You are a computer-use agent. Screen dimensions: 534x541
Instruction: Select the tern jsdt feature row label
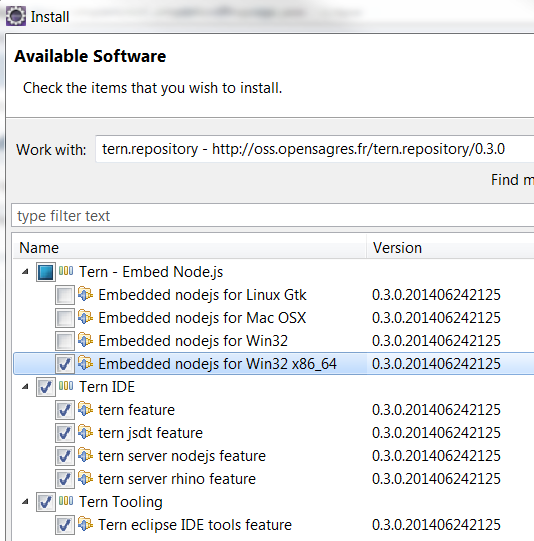tap(150, 433)
